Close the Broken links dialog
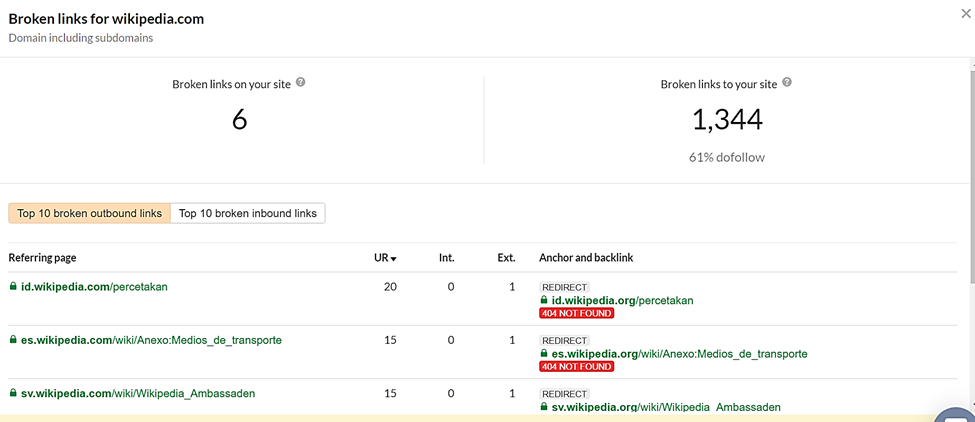The width and height of the screenshot is (975, 422). tap(966, 14)
